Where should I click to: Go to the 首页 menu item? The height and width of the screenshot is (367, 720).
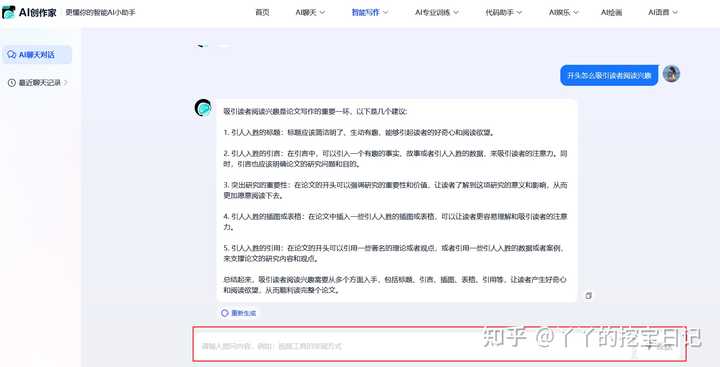pos(262,12)
